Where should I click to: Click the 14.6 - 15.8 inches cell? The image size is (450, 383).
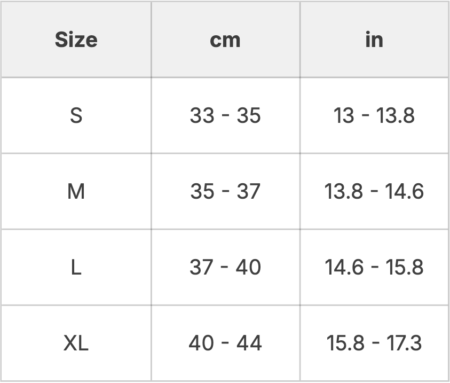click(374, 267)
